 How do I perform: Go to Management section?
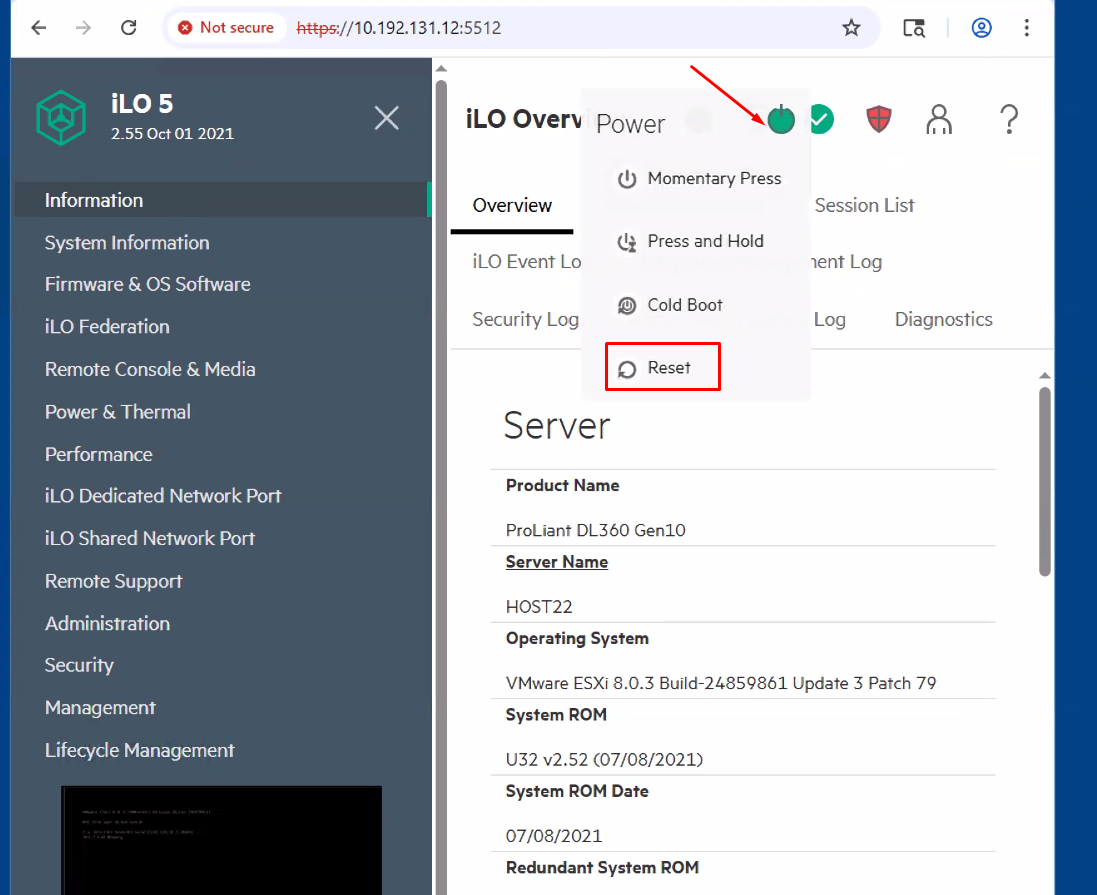click(x=100, y=708)
